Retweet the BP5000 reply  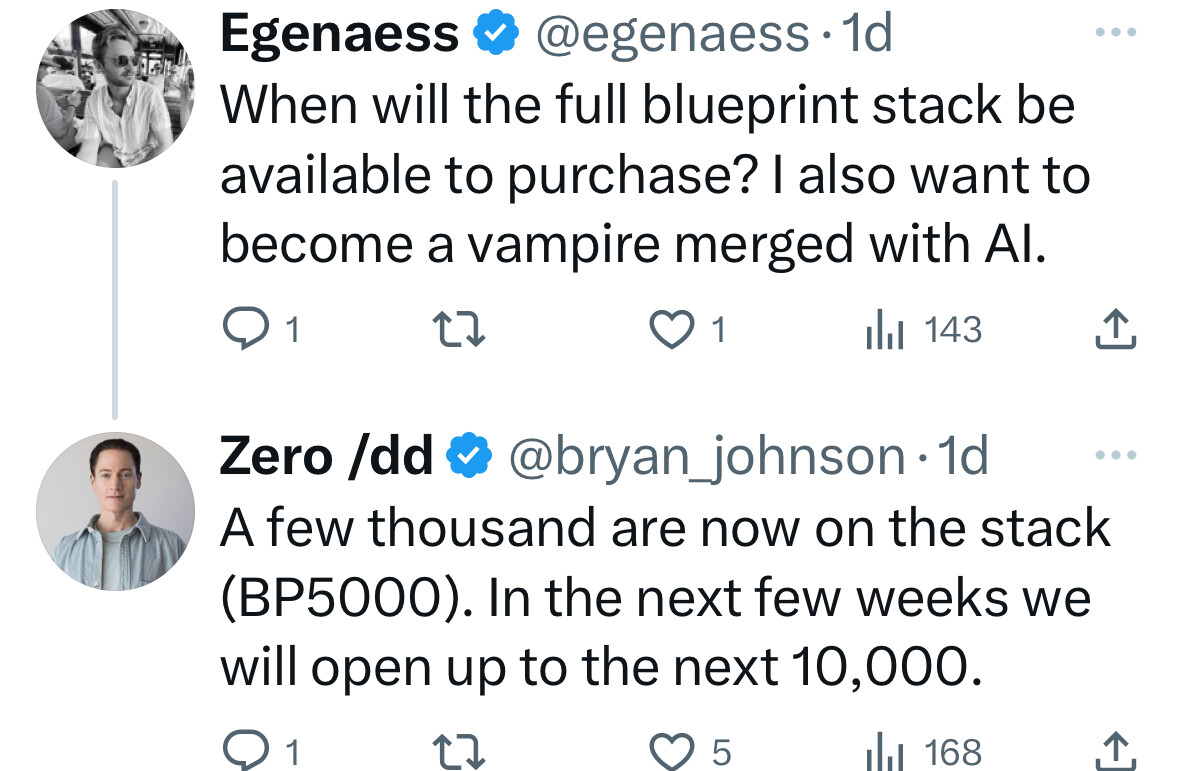(x=459, y=751)
